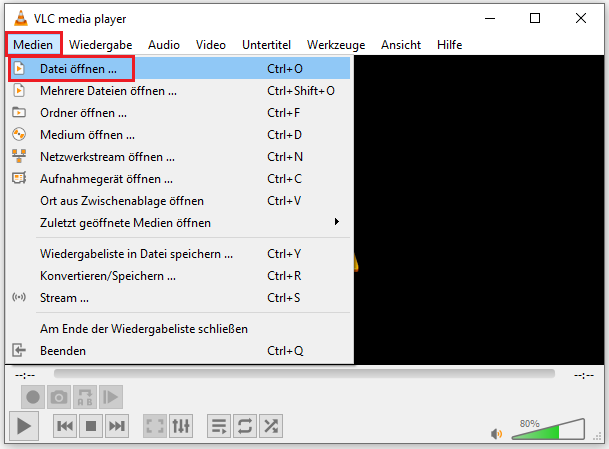609x449 pixels.
Task: Choose 'Medium öffnen ...' entry
Action: [x=179, y=135]
